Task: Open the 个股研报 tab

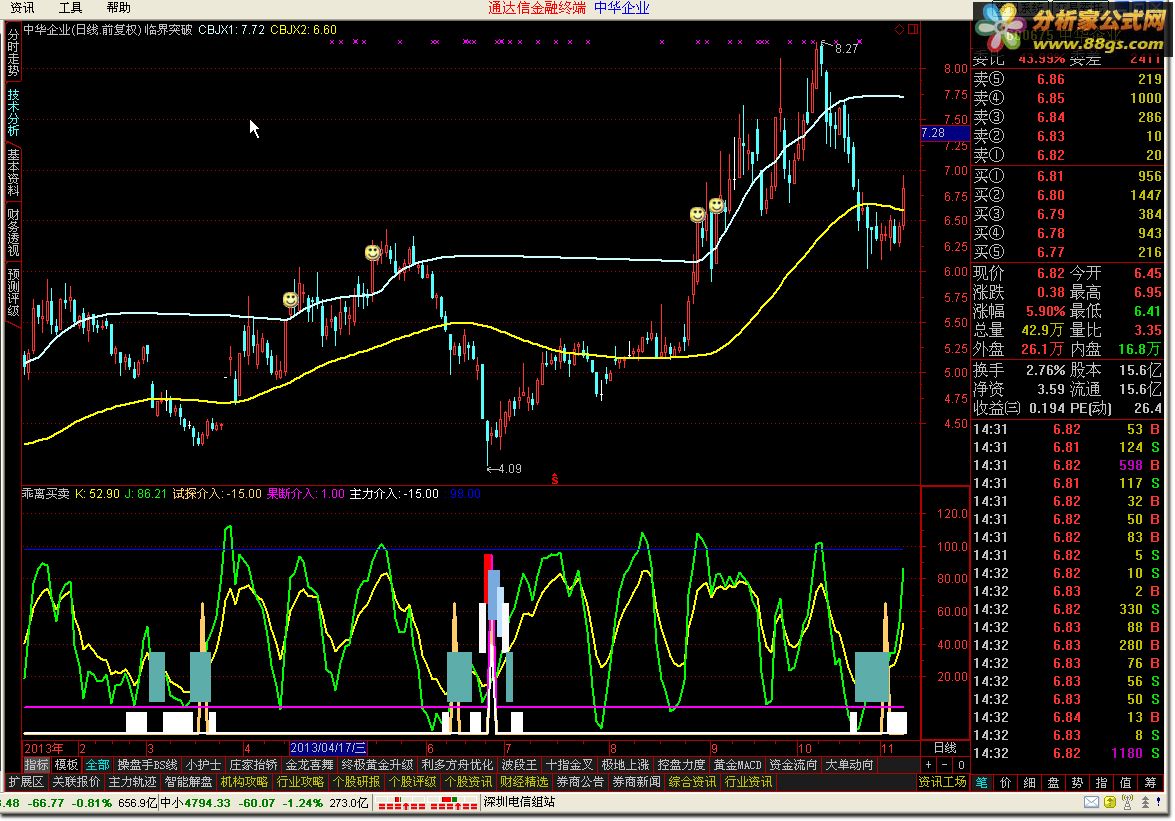Action: coord(356,782)
